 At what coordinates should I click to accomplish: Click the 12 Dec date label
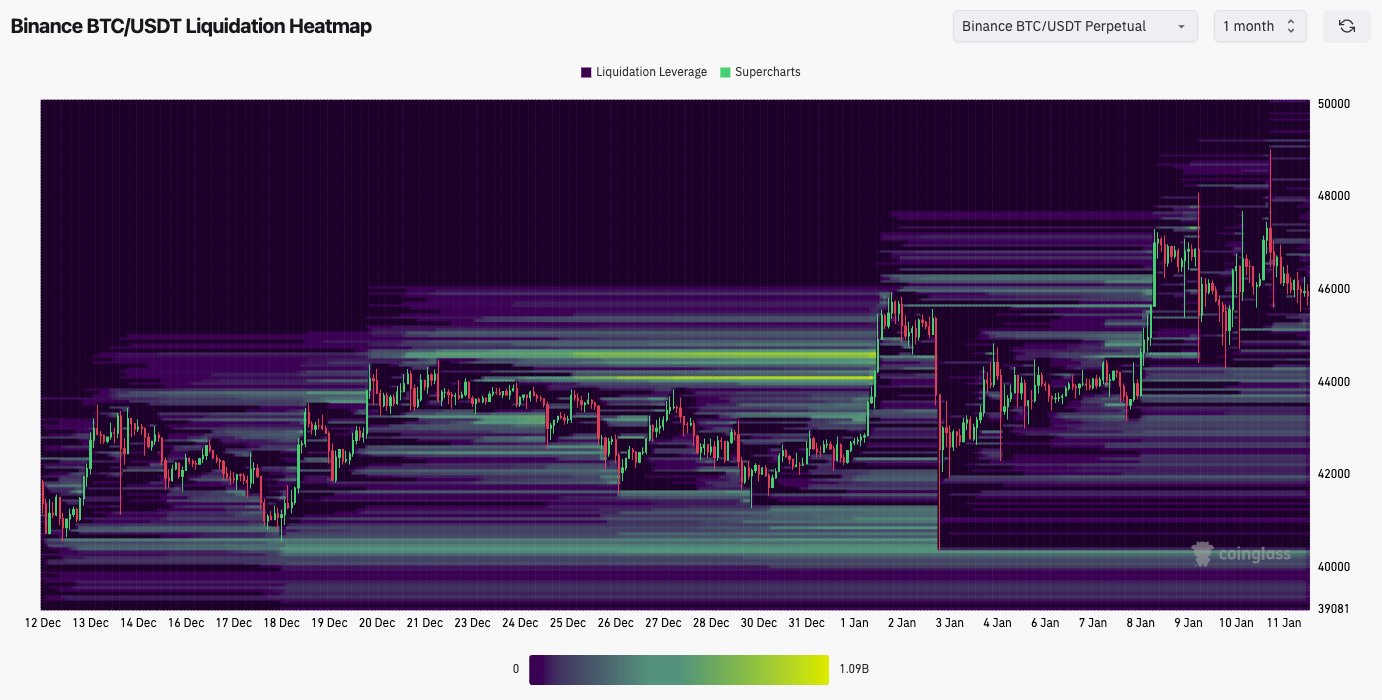tap(42, 623)
